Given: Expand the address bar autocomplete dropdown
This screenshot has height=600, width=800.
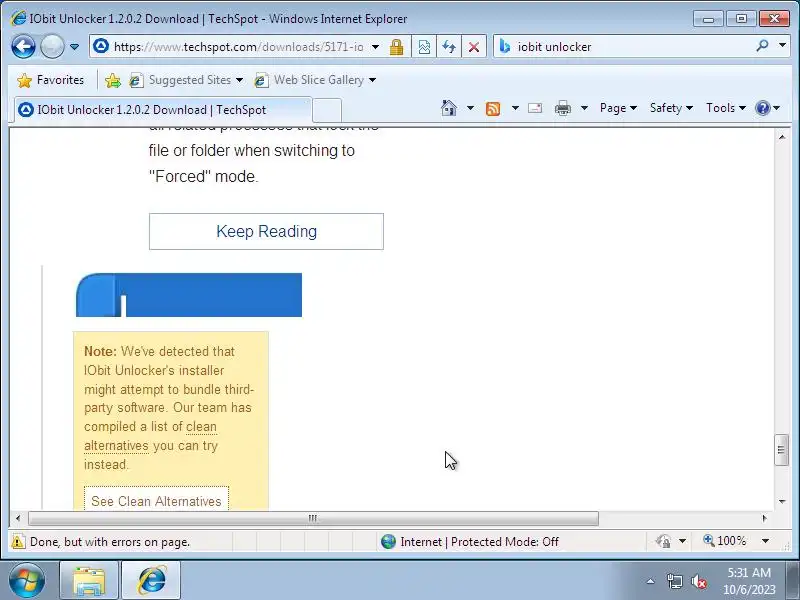Looking at the screenshot, I should coord(376,47).
